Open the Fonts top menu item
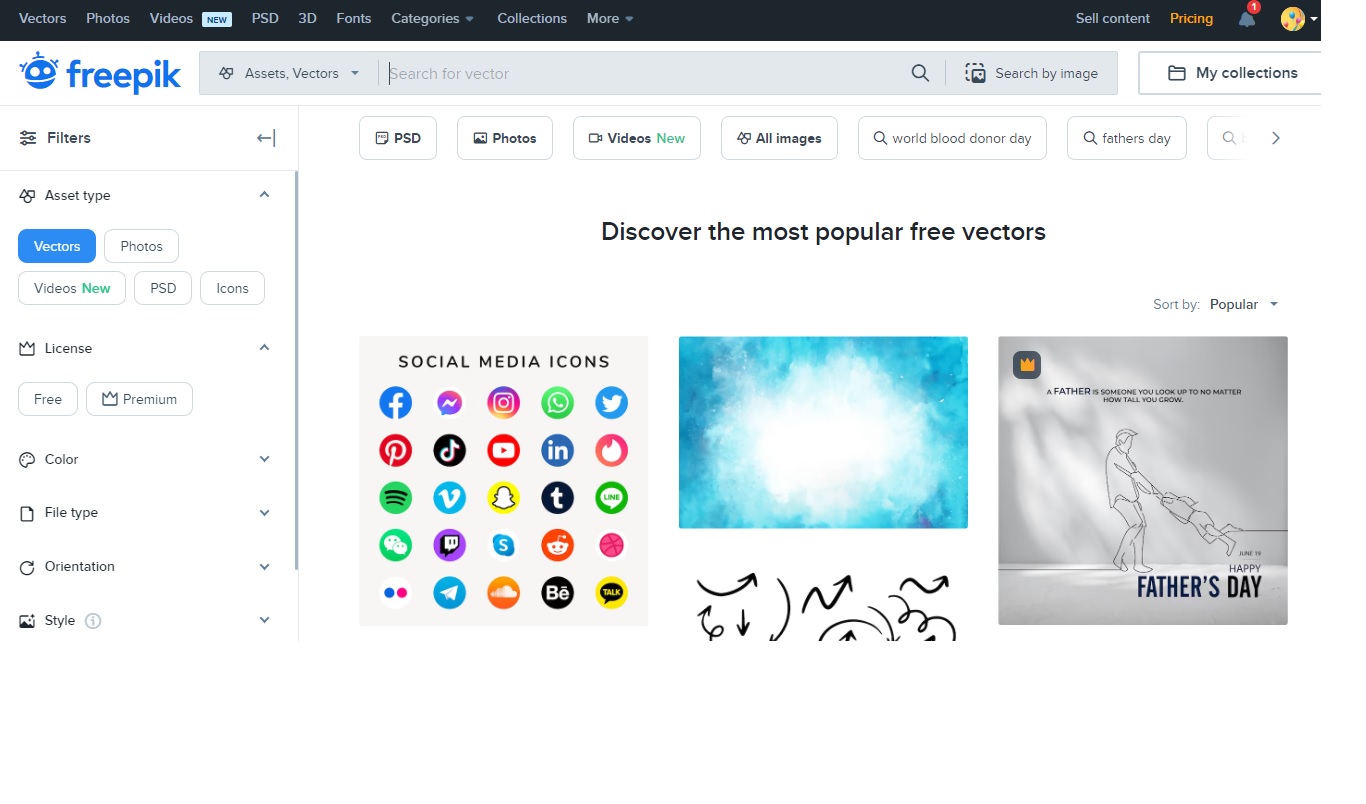Viewport: 1366px width, 804px height. click(354, 18)
